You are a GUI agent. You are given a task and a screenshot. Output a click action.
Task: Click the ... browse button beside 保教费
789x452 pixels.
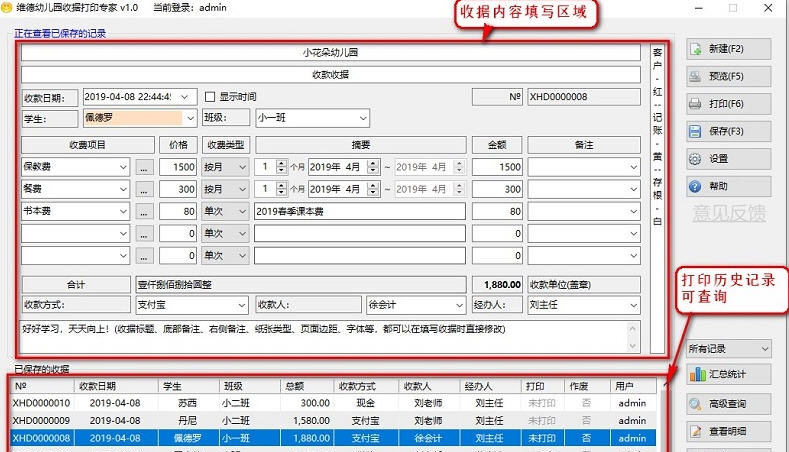click(x=144, y=167)
